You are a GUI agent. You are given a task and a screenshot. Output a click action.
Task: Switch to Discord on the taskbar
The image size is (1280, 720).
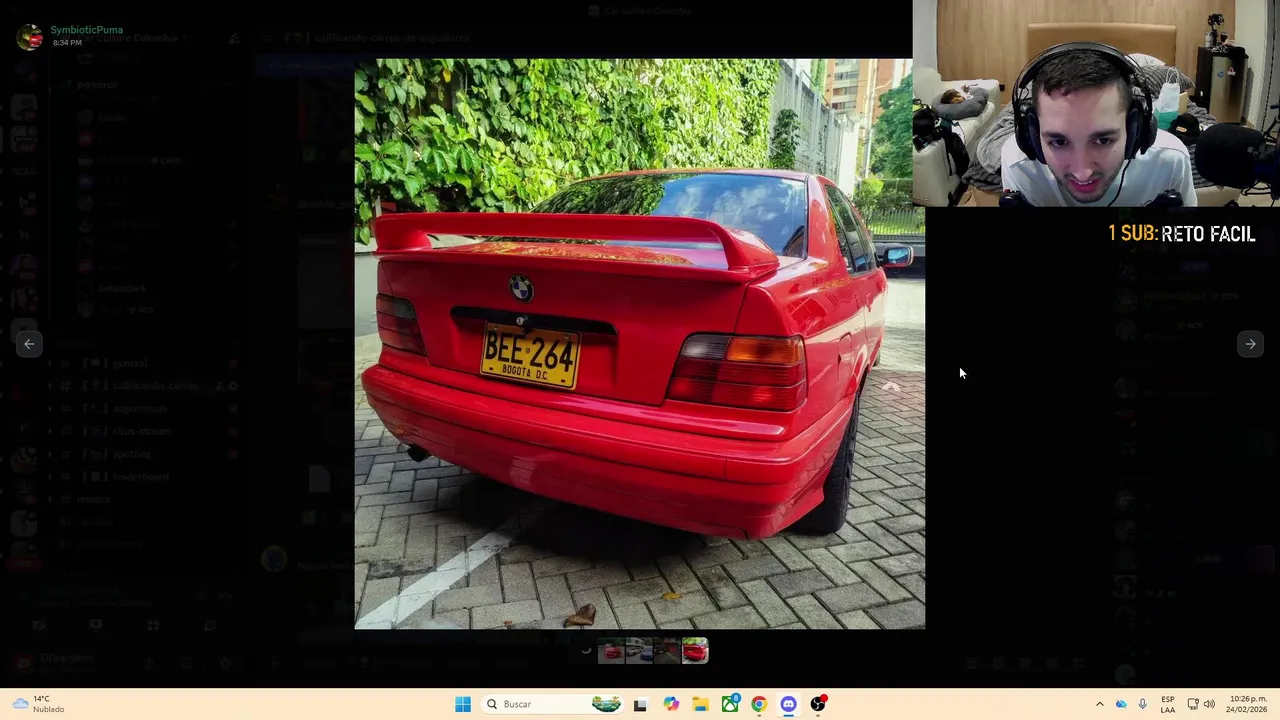tap(788, 704)
